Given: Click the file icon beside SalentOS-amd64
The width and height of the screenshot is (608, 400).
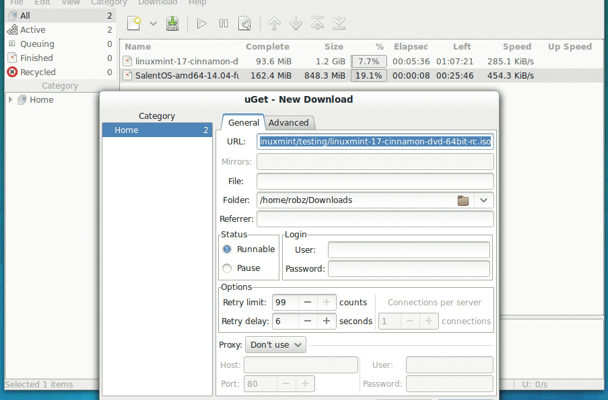Looking at the screenshot, I should [127, 75].
